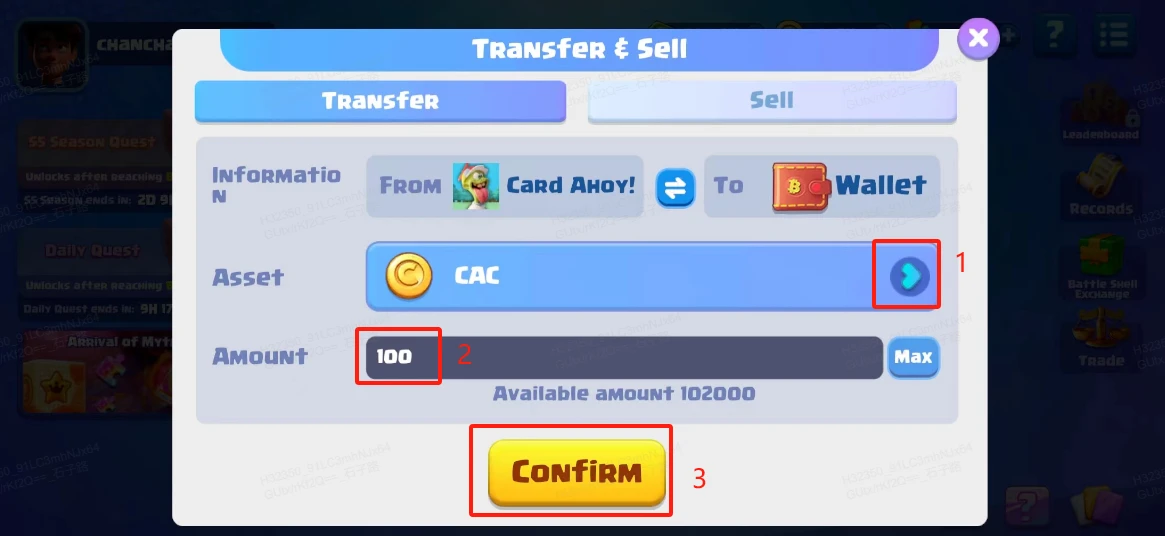Open the To Wallet destination box

tap(822, 187)
